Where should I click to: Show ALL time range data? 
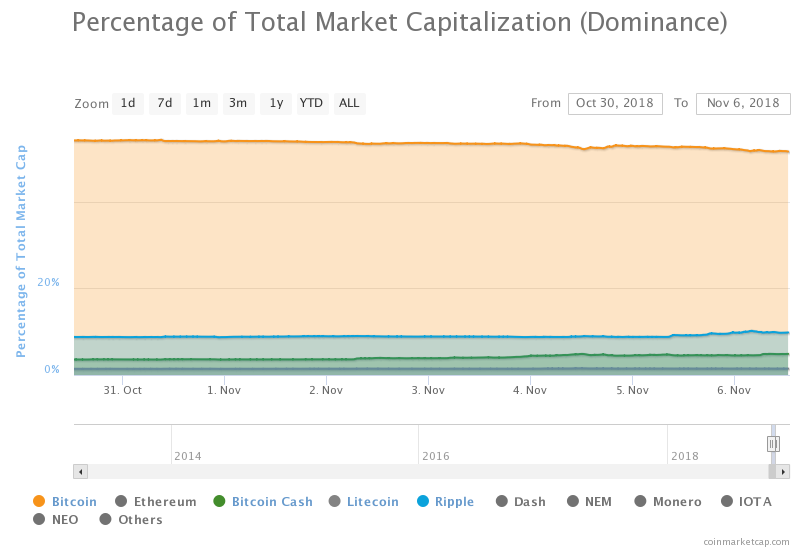[349, 103]
